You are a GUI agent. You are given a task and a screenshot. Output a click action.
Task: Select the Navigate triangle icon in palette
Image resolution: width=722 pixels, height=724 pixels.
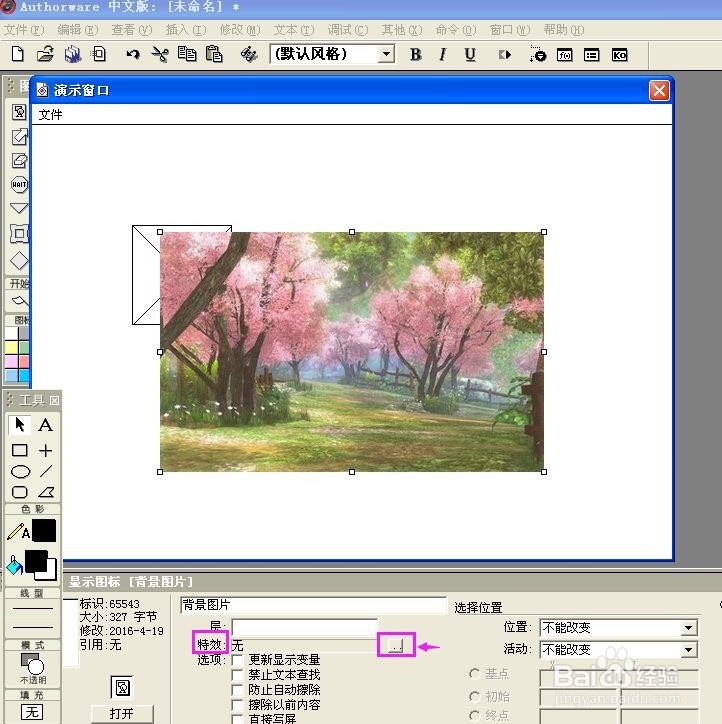(x=19, y=208)
